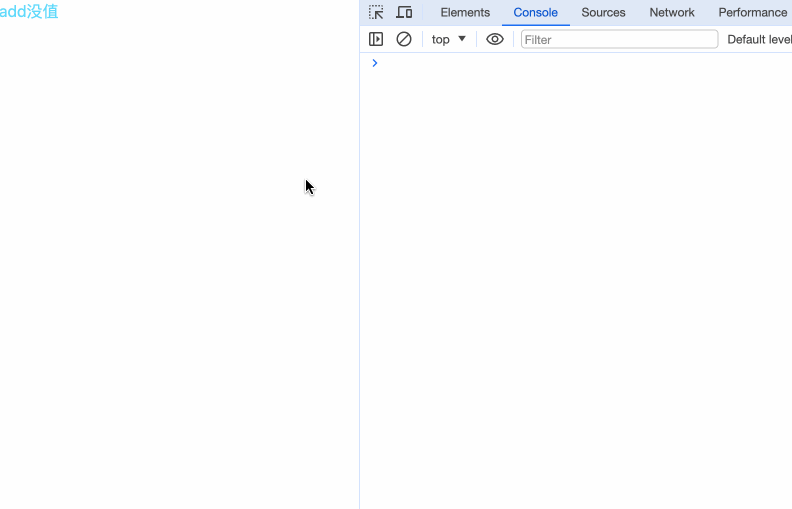792x509 pixels.
Task: Open the Elements tab
Action: [465, 13]
